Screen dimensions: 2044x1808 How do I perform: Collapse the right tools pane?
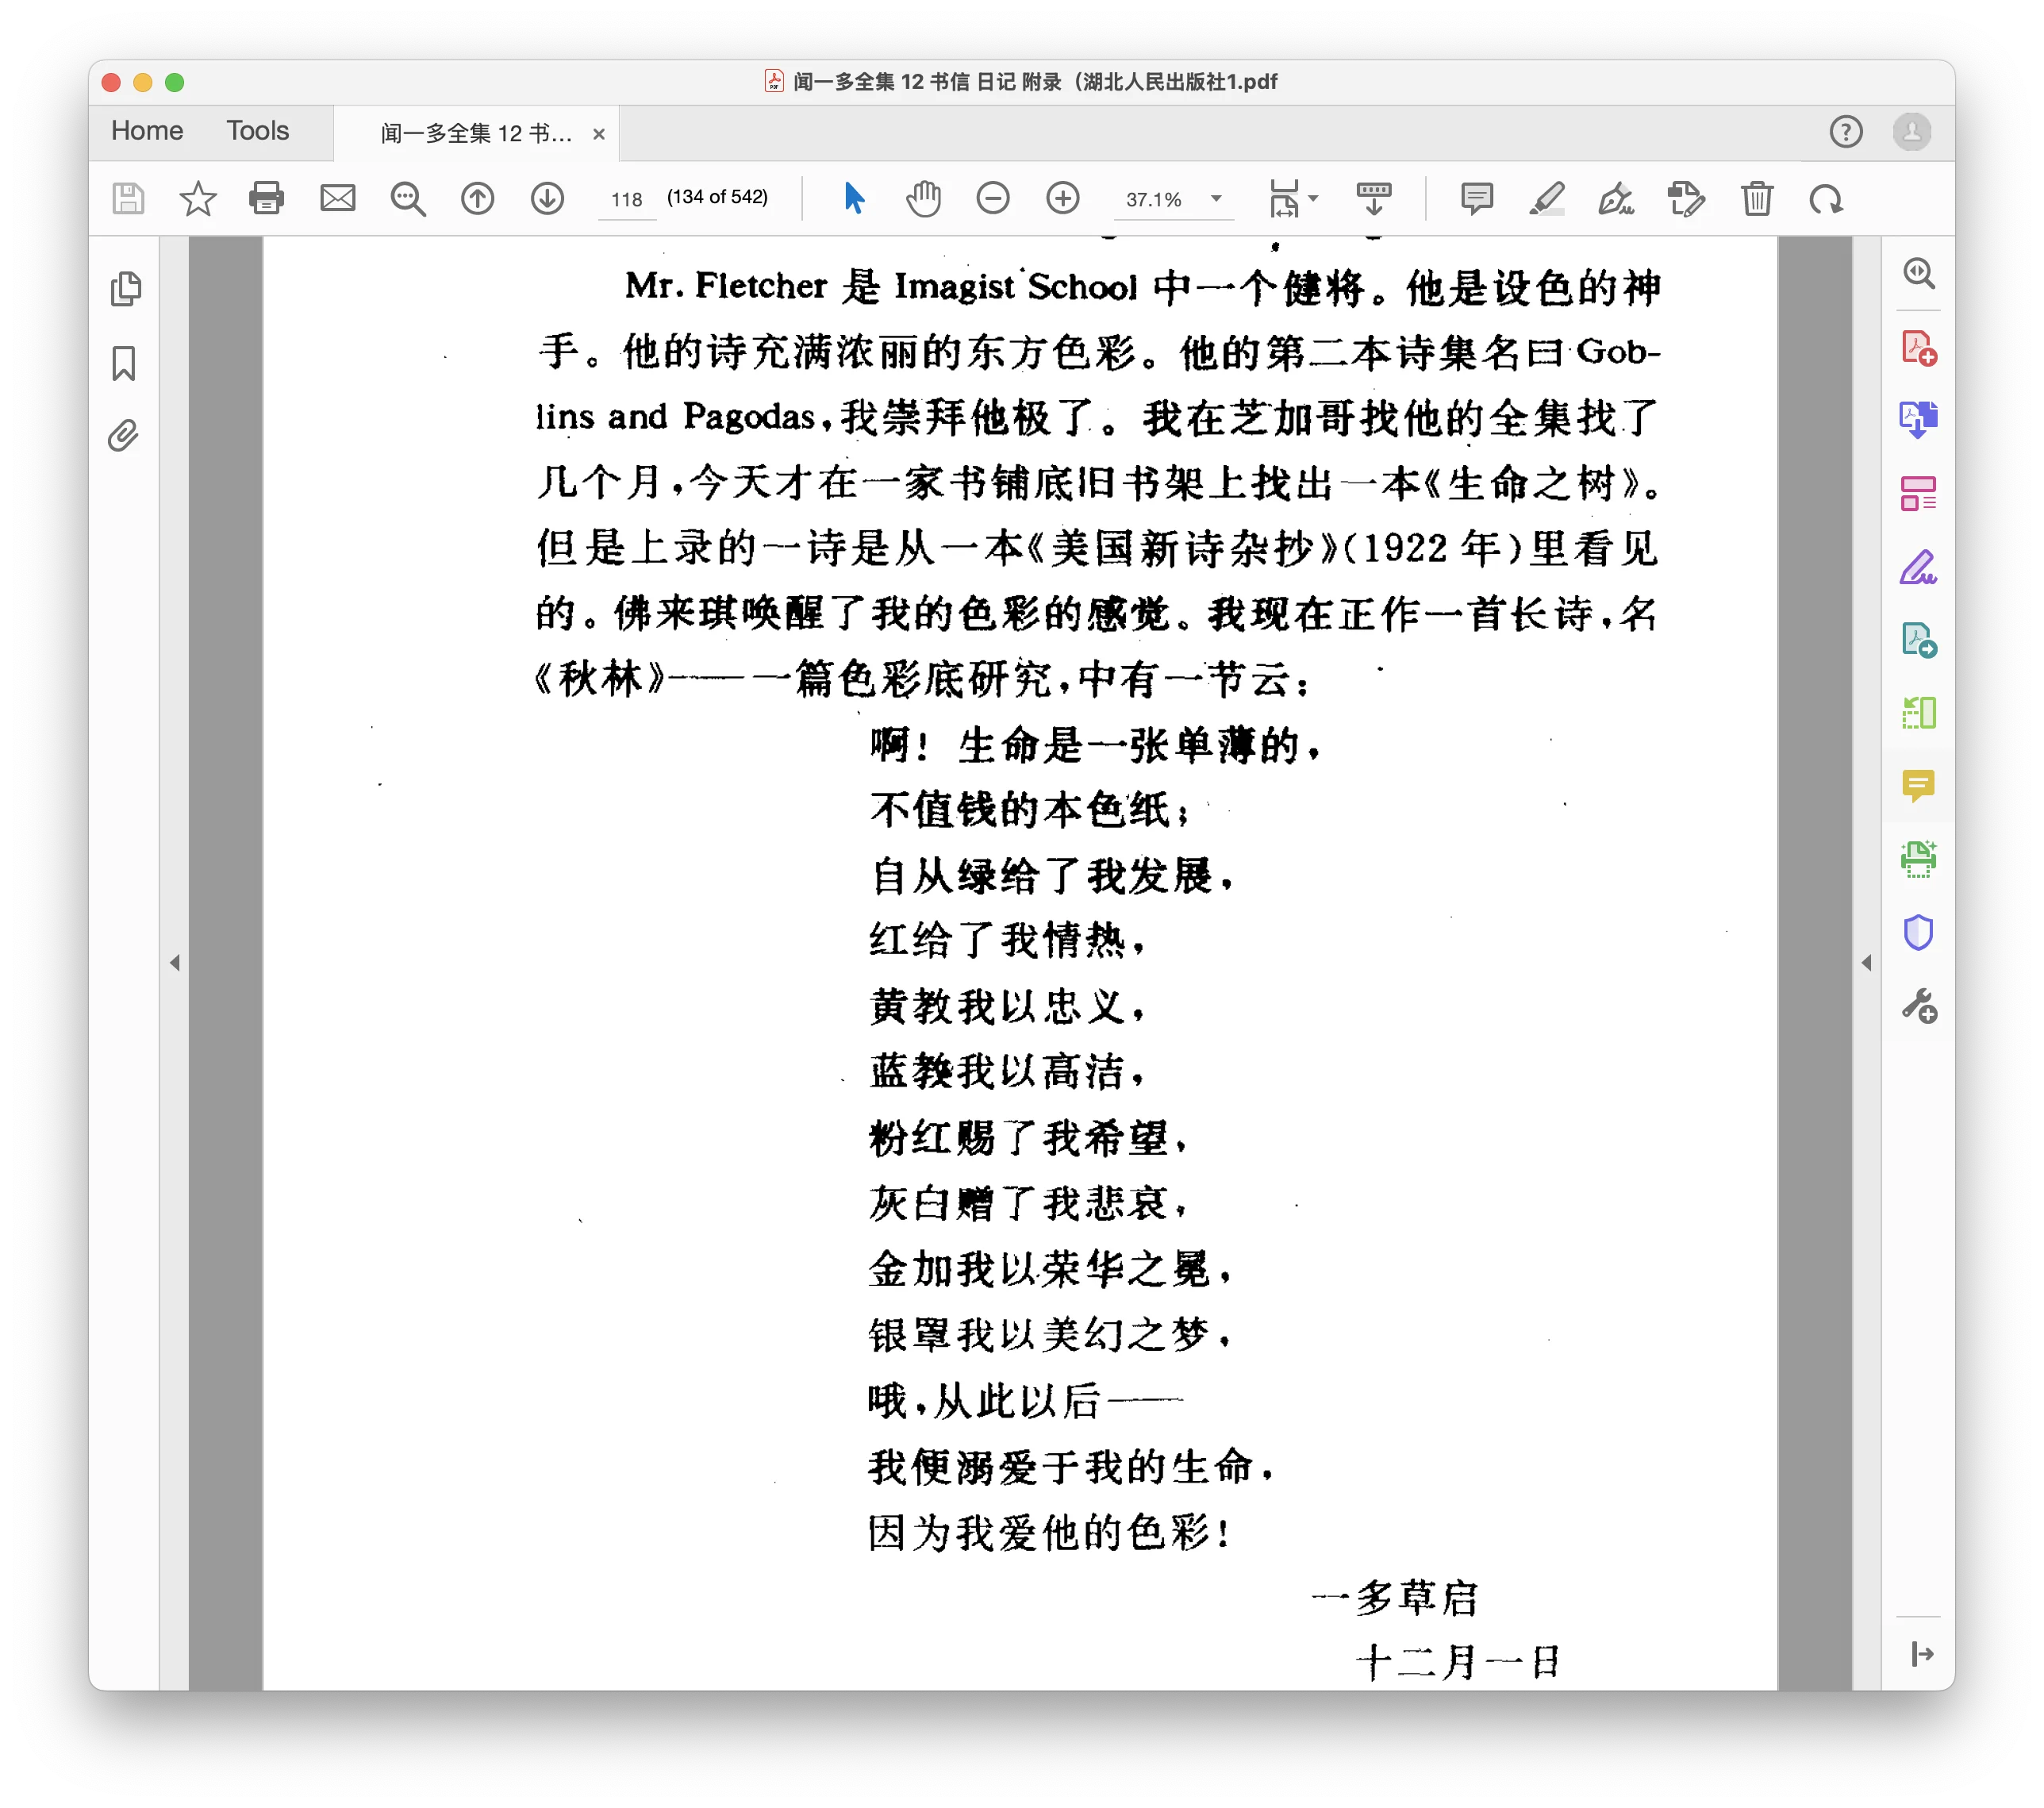(x=1868, y=963)
